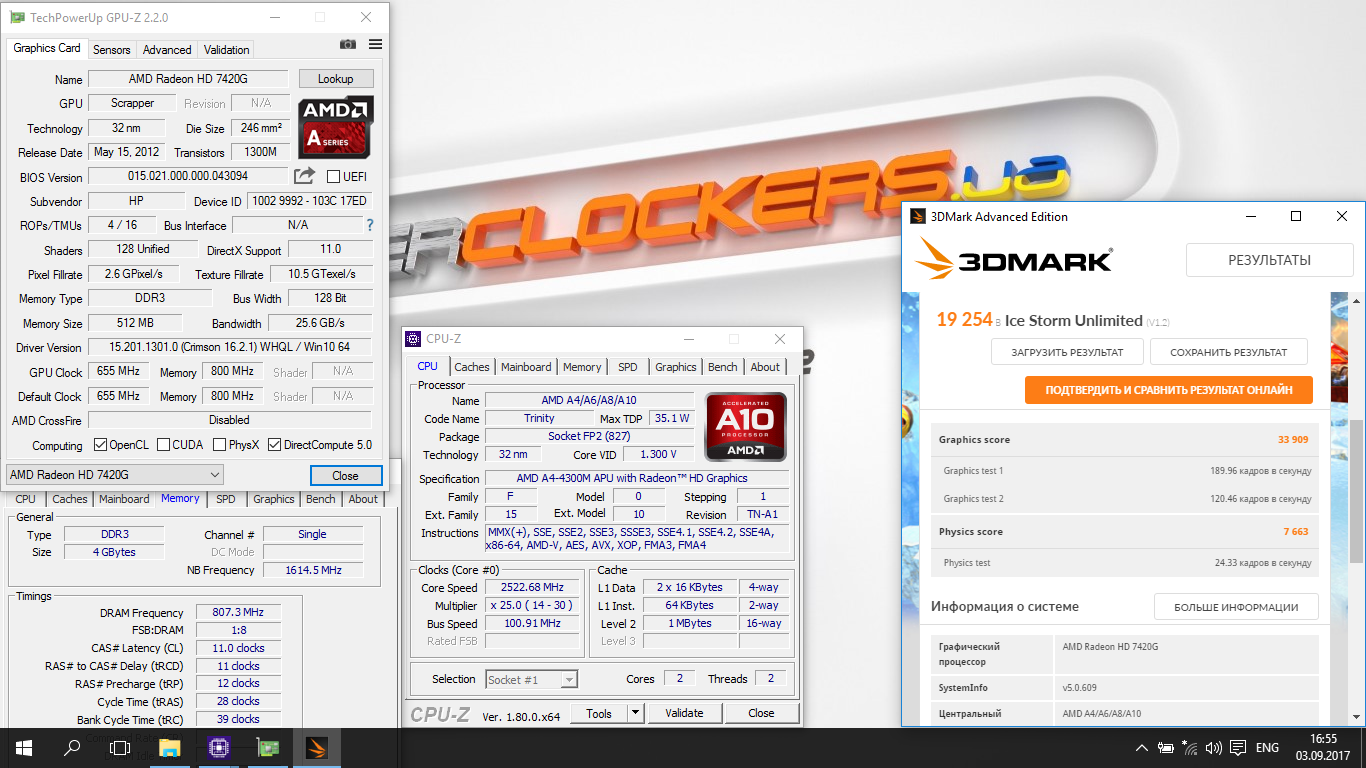Click ENG language indicator in taskbar
The width and height of the screenshot is (1366, 768).
pyautogui.click(x=1267, y=748)
